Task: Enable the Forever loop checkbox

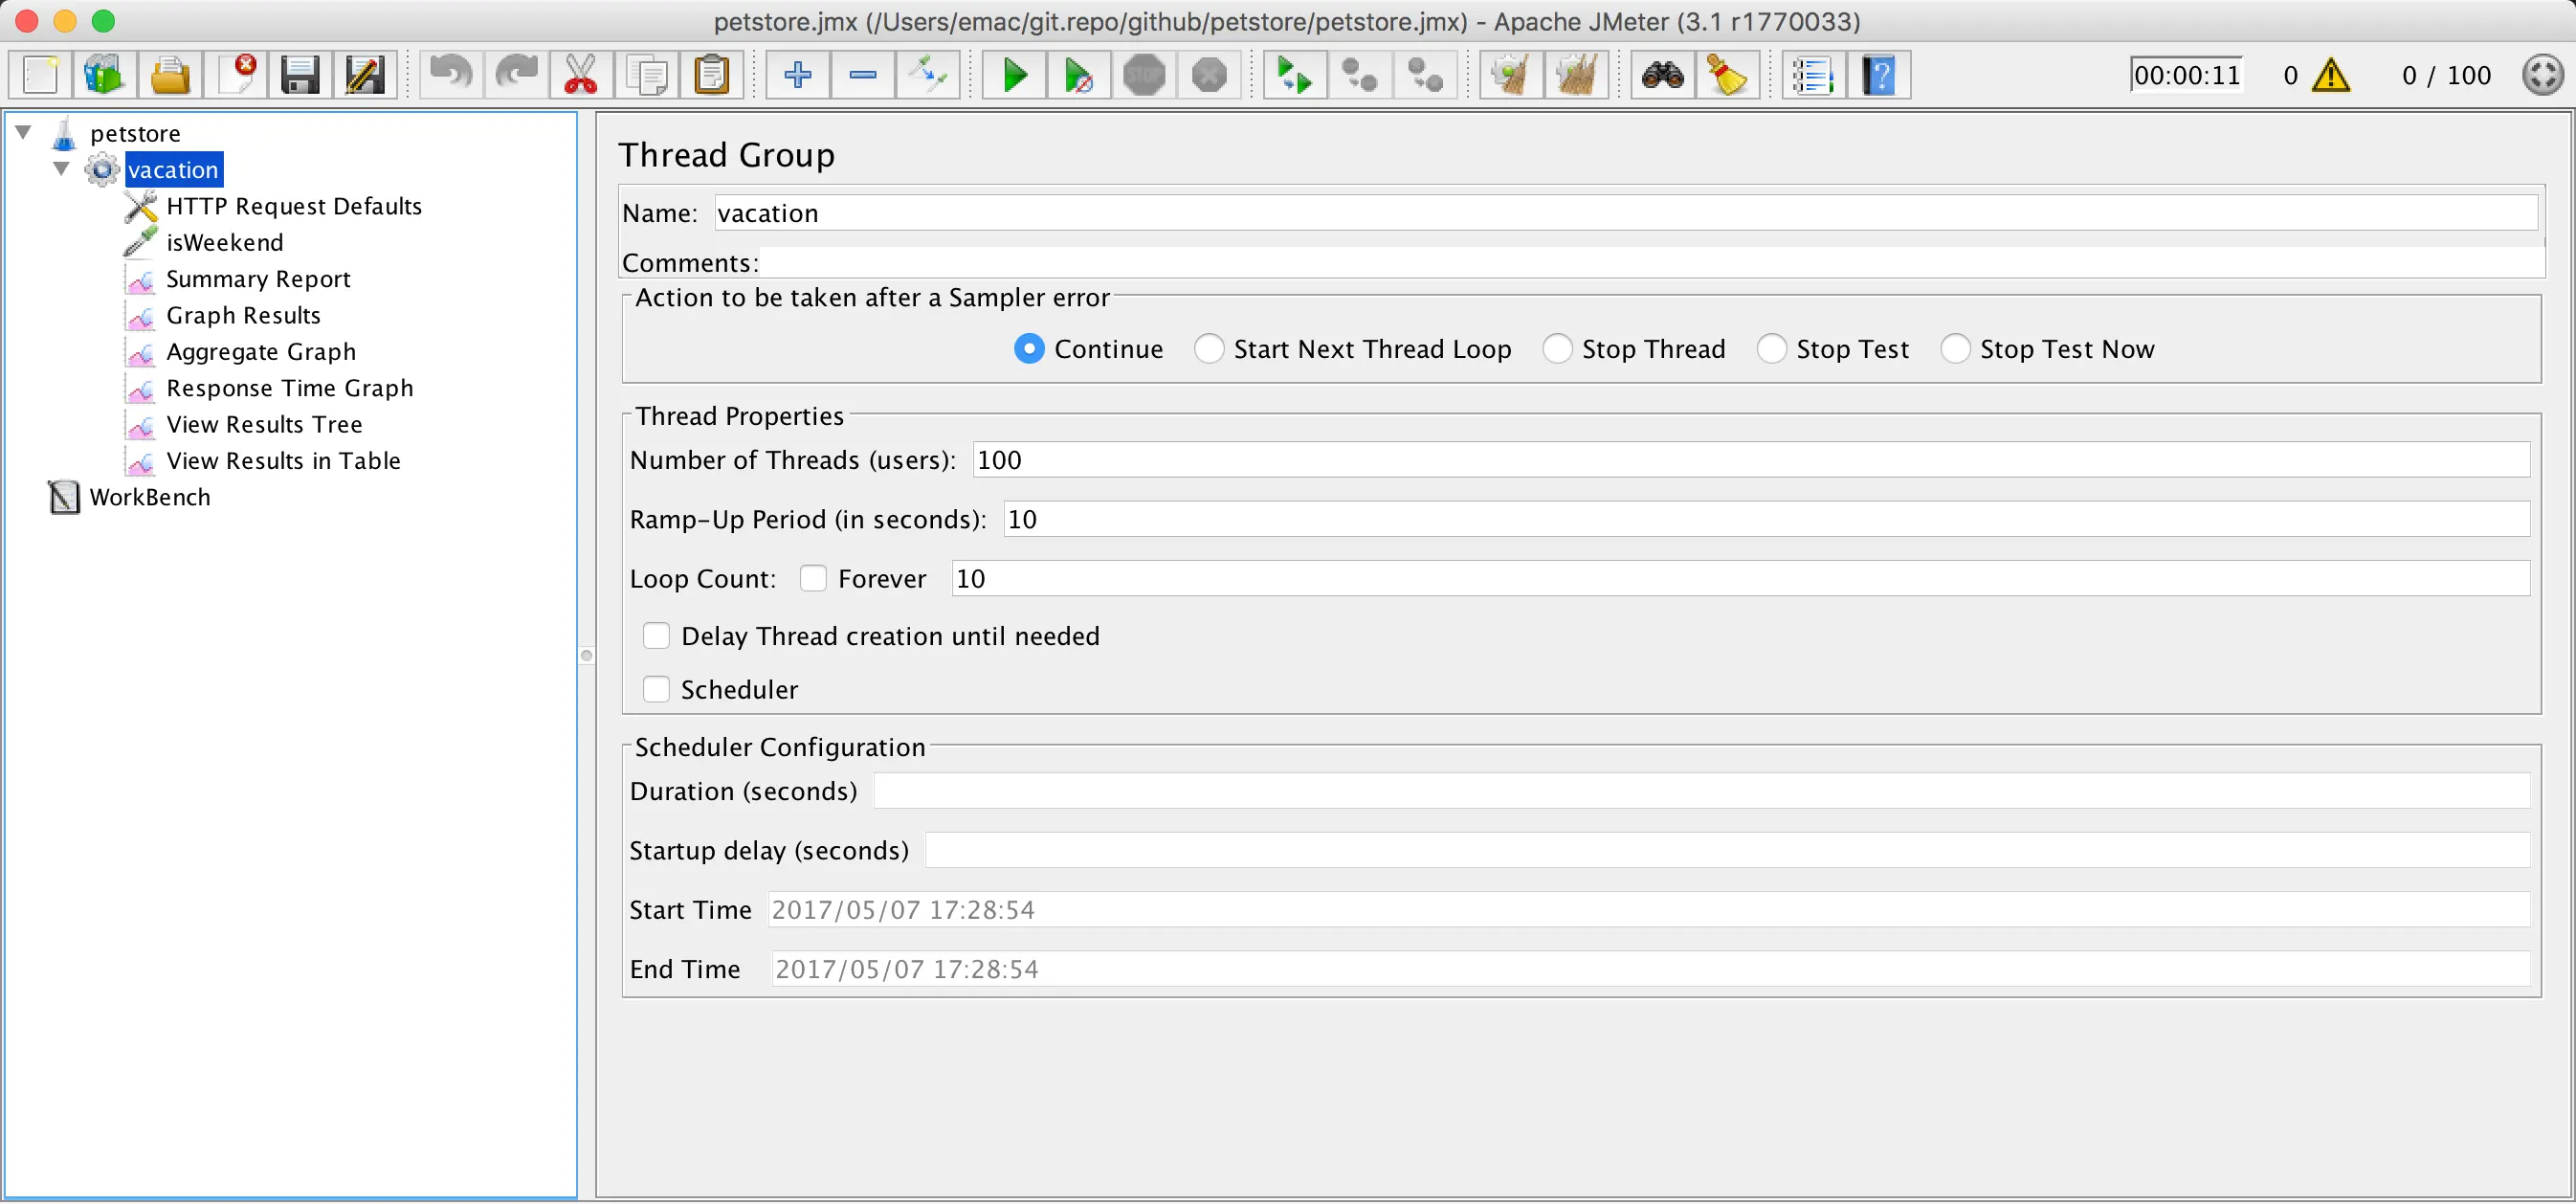Action: pyautogui.click(x=813, y=579)
